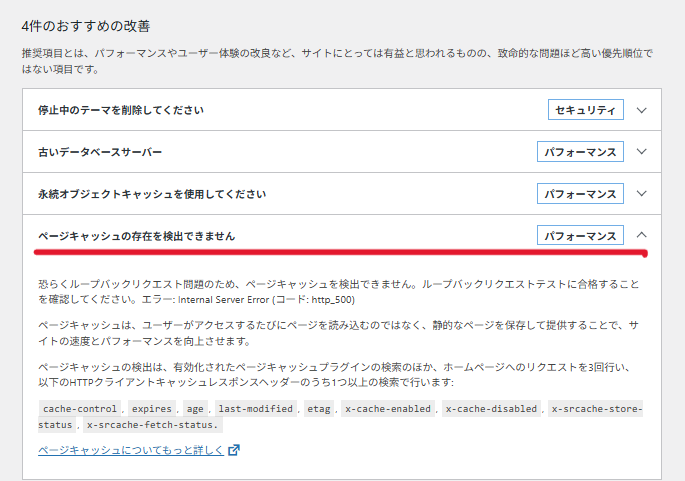The width and height of the screenshot is (685, 481).
Task: Click パフォーマンス badge on ページキャッシュ row
Action: [580, 236]
